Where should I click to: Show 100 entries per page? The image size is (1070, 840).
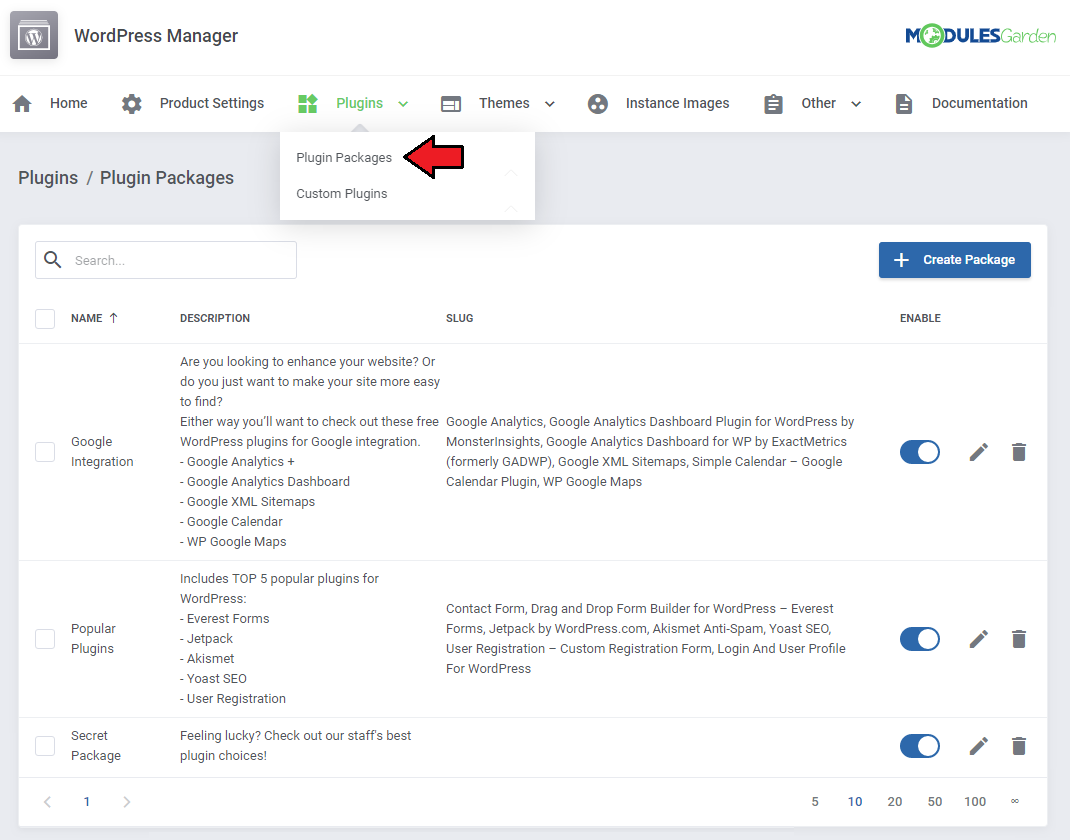click(974, 802)
